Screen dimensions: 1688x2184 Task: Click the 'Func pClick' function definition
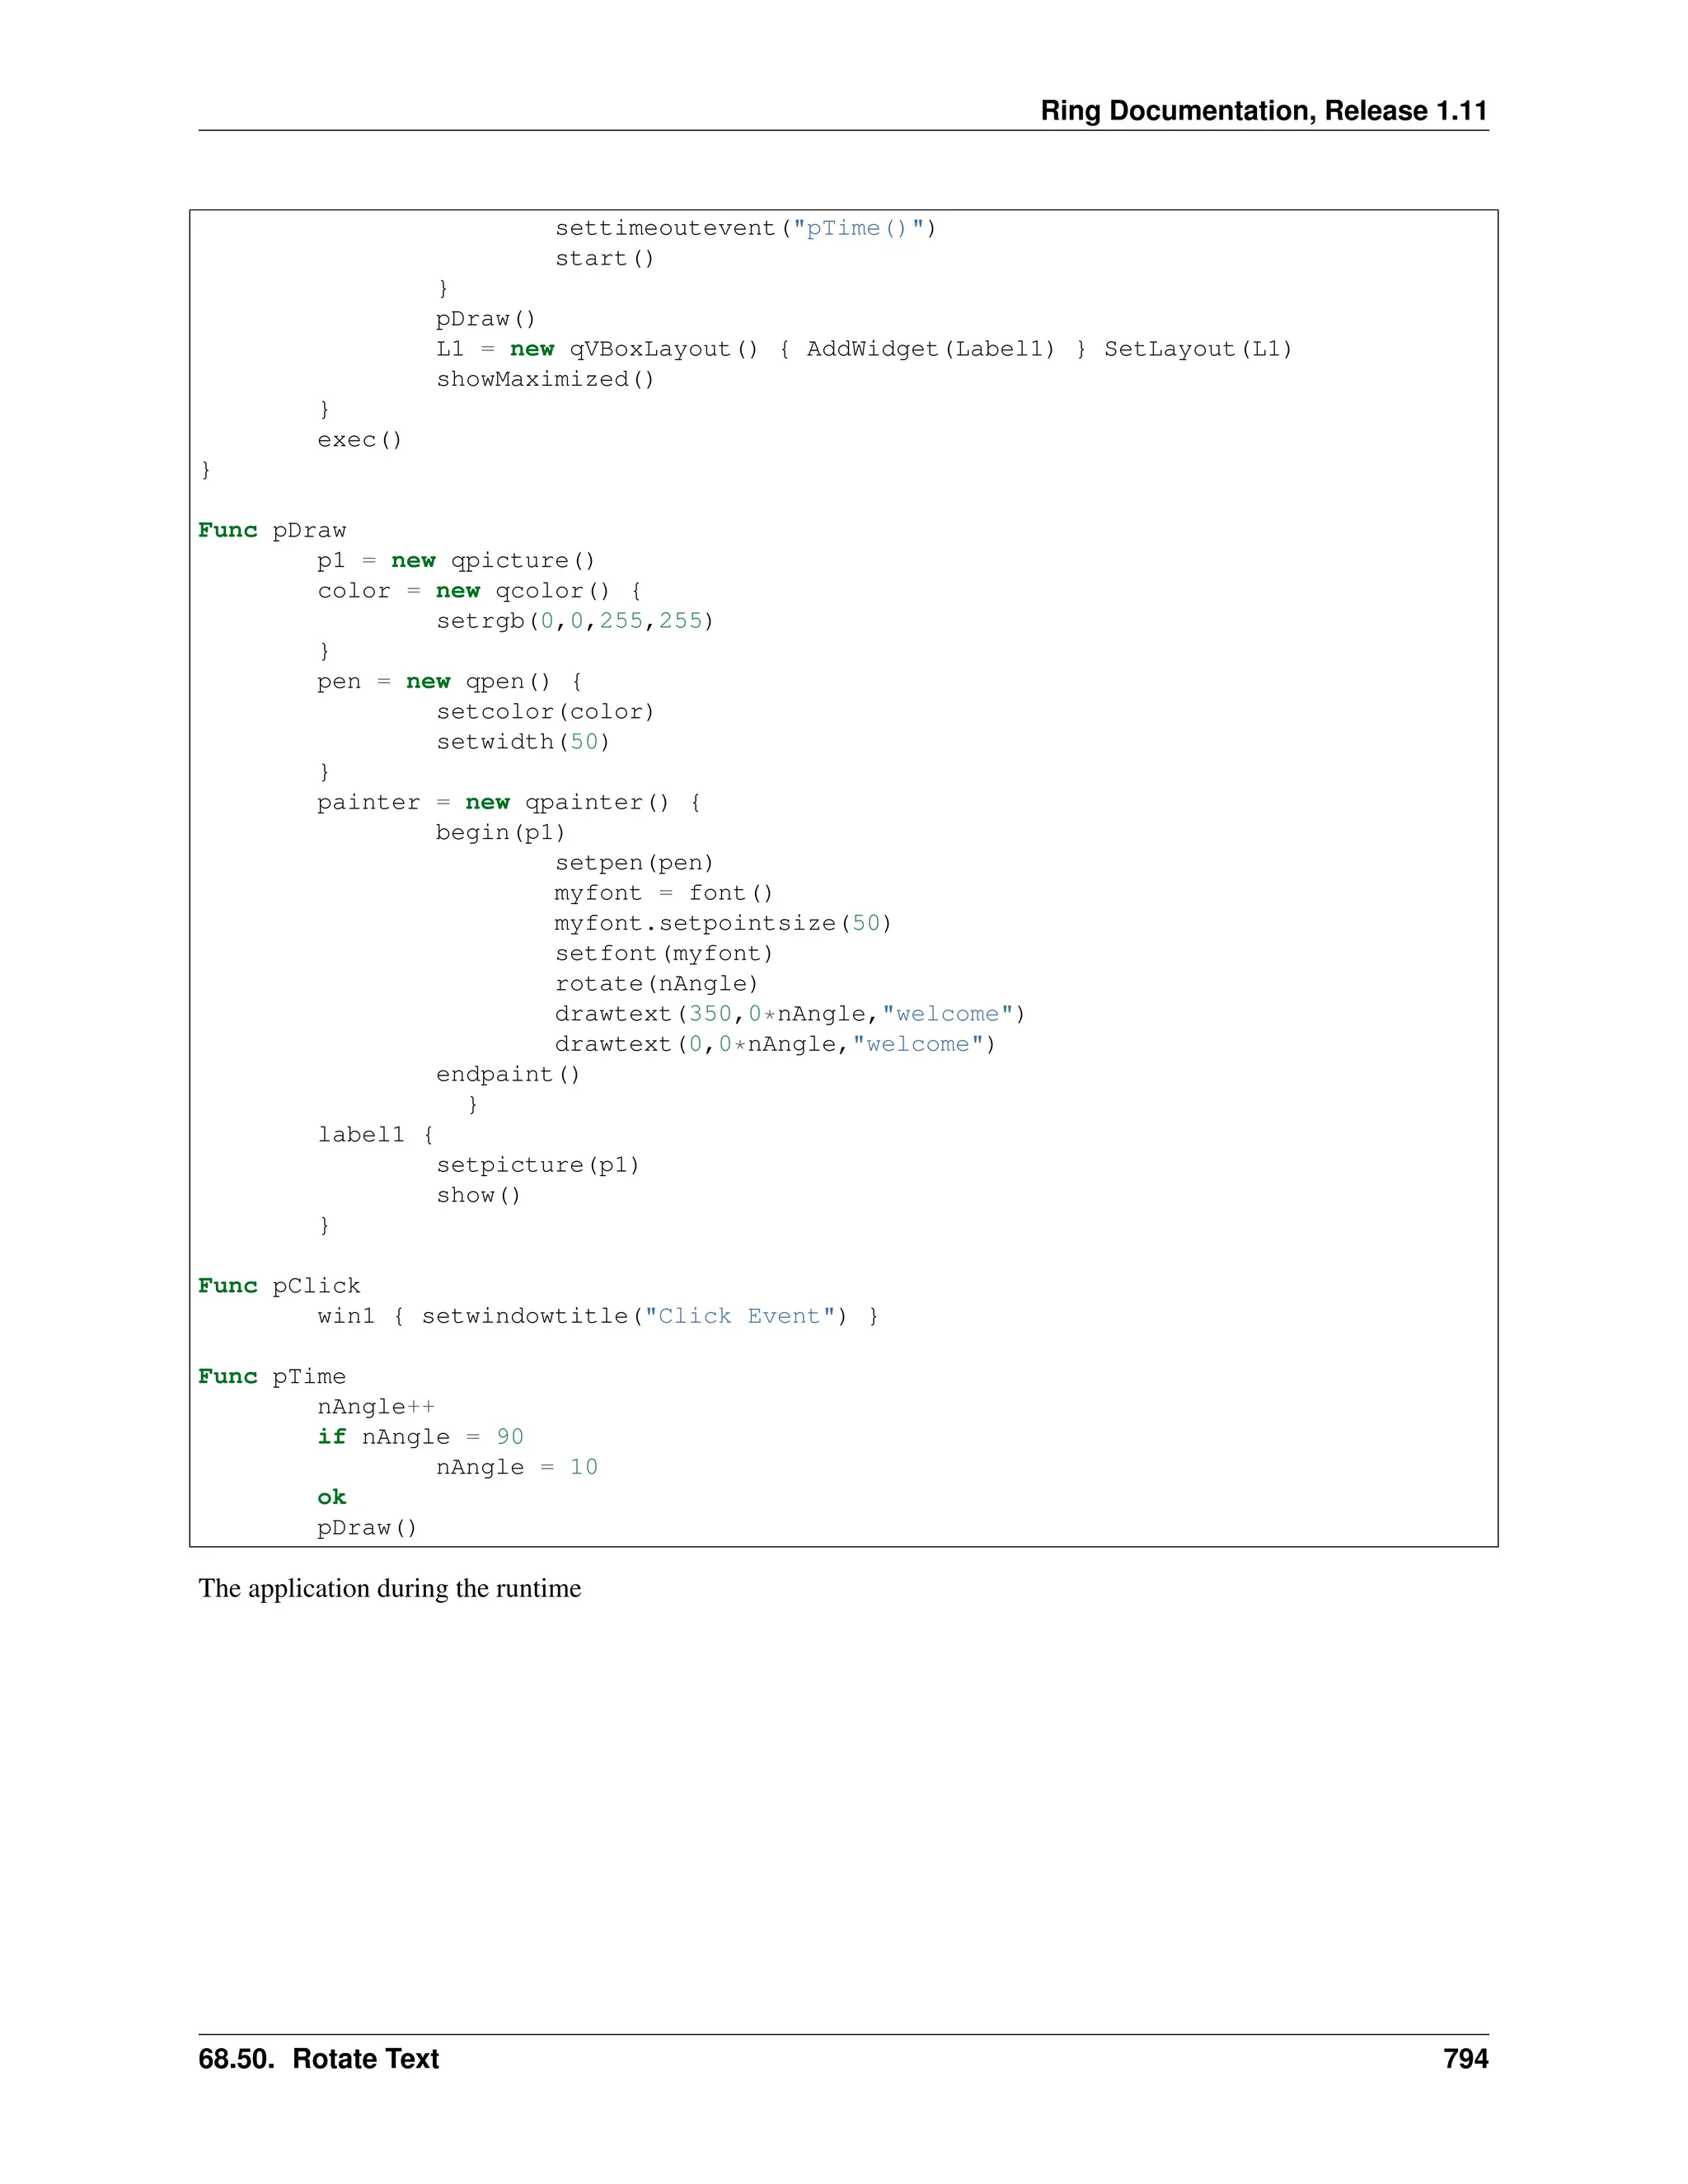click(x=279, y=1286)
